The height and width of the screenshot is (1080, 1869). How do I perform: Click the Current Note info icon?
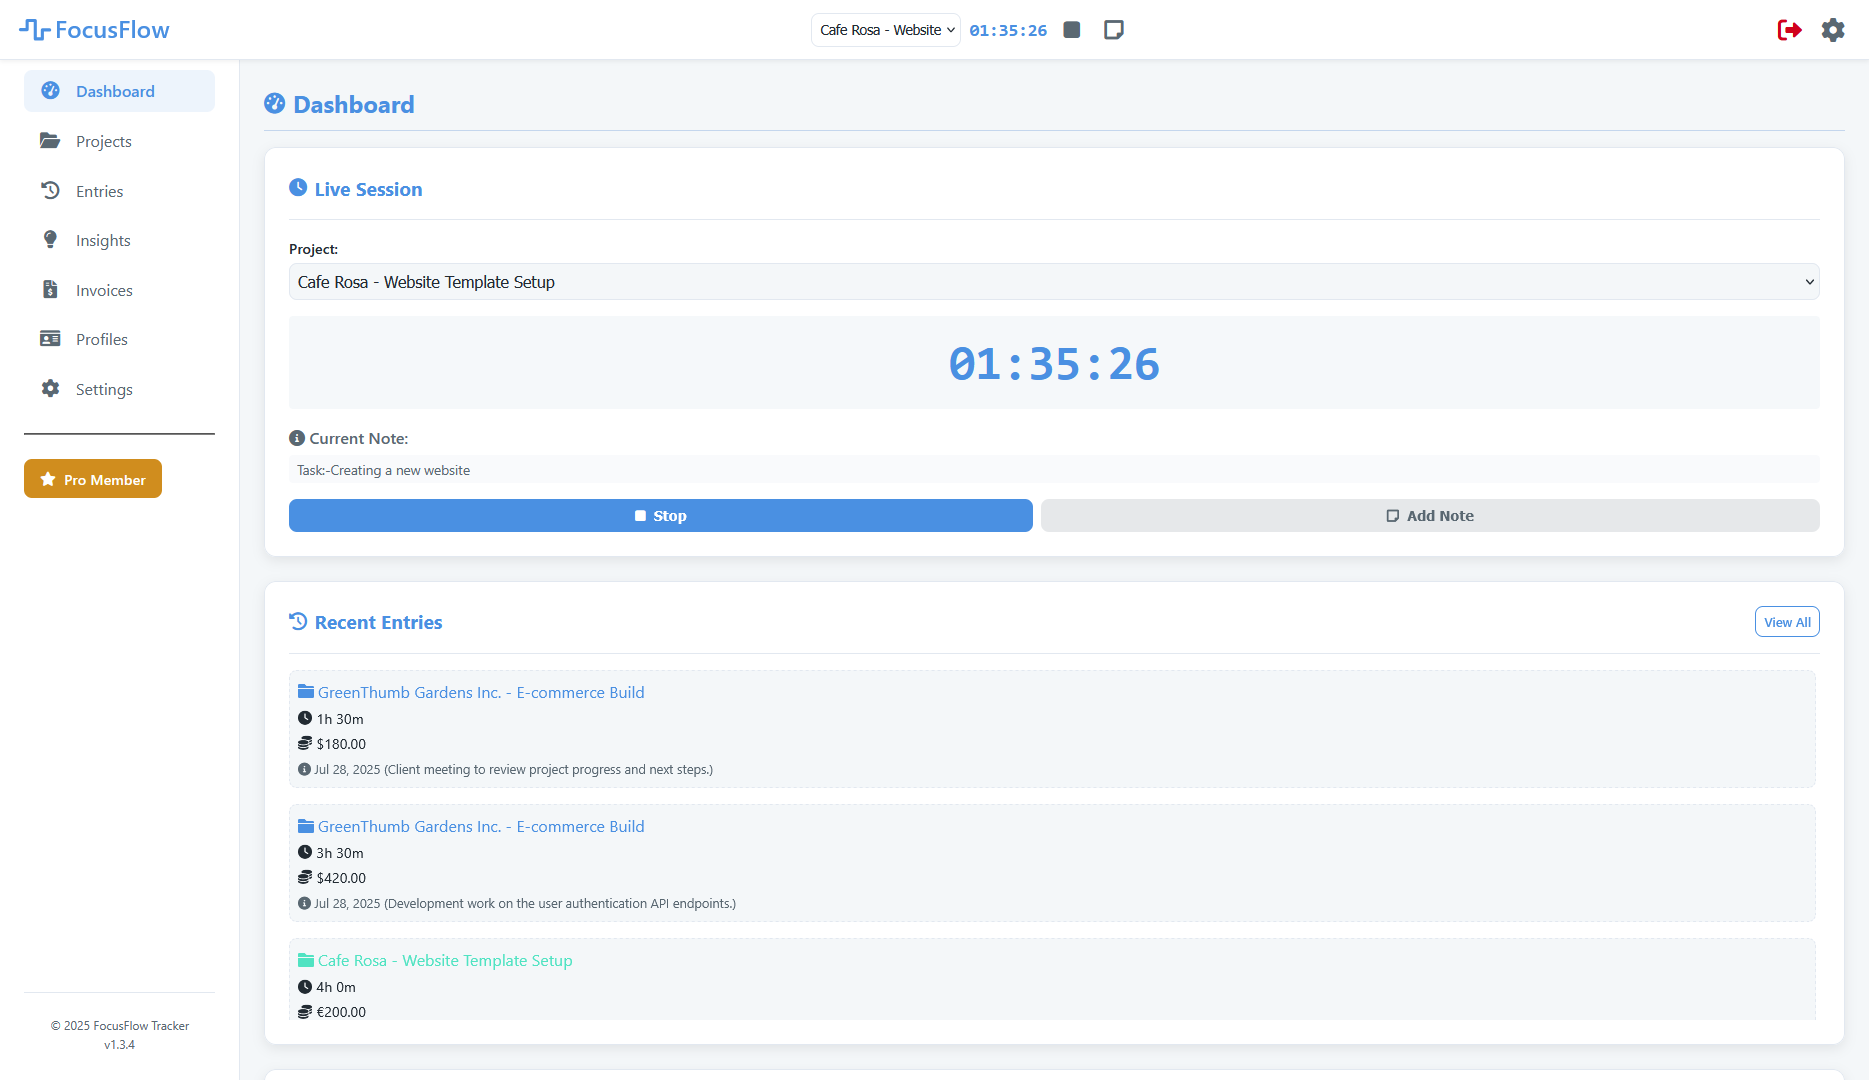(x=297, y=438)
